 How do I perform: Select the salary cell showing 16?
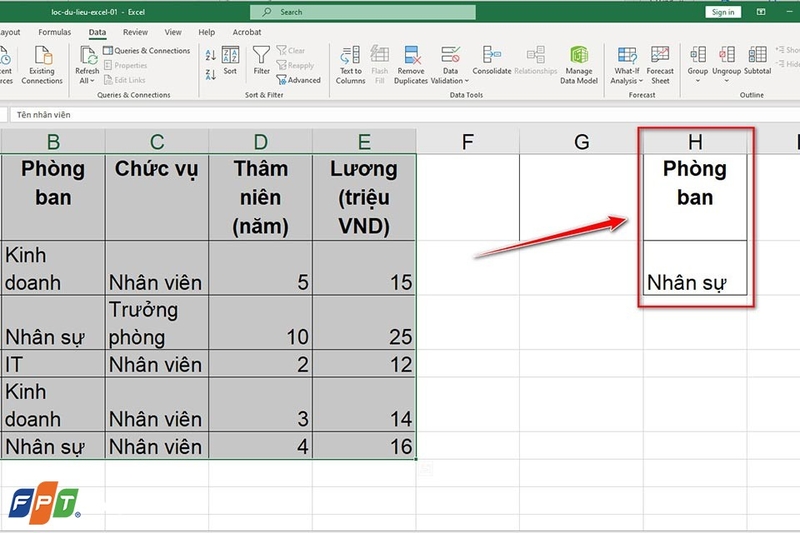(364, 446)
